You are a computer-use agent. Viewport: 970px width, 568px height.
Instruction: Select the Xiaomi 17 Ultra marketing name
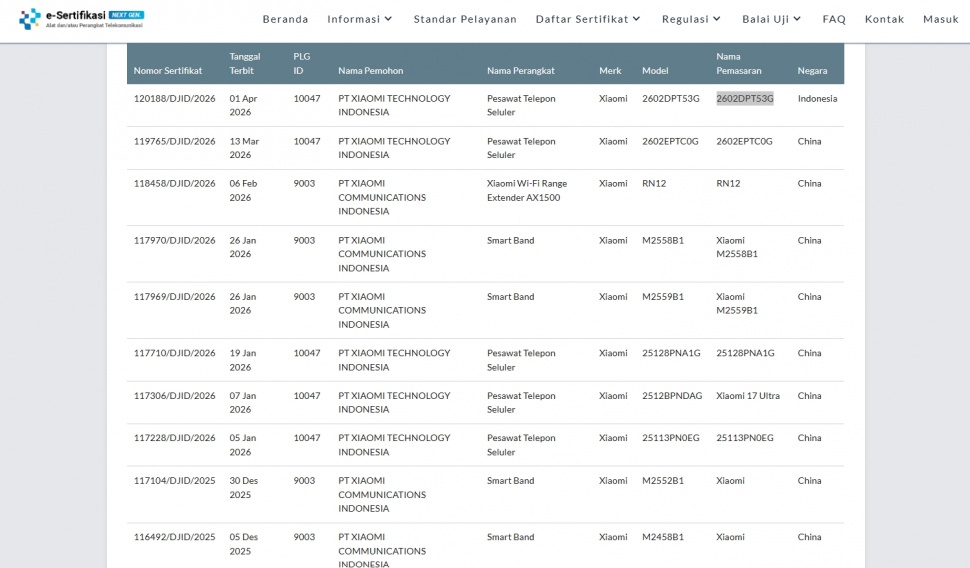(748, 396)
